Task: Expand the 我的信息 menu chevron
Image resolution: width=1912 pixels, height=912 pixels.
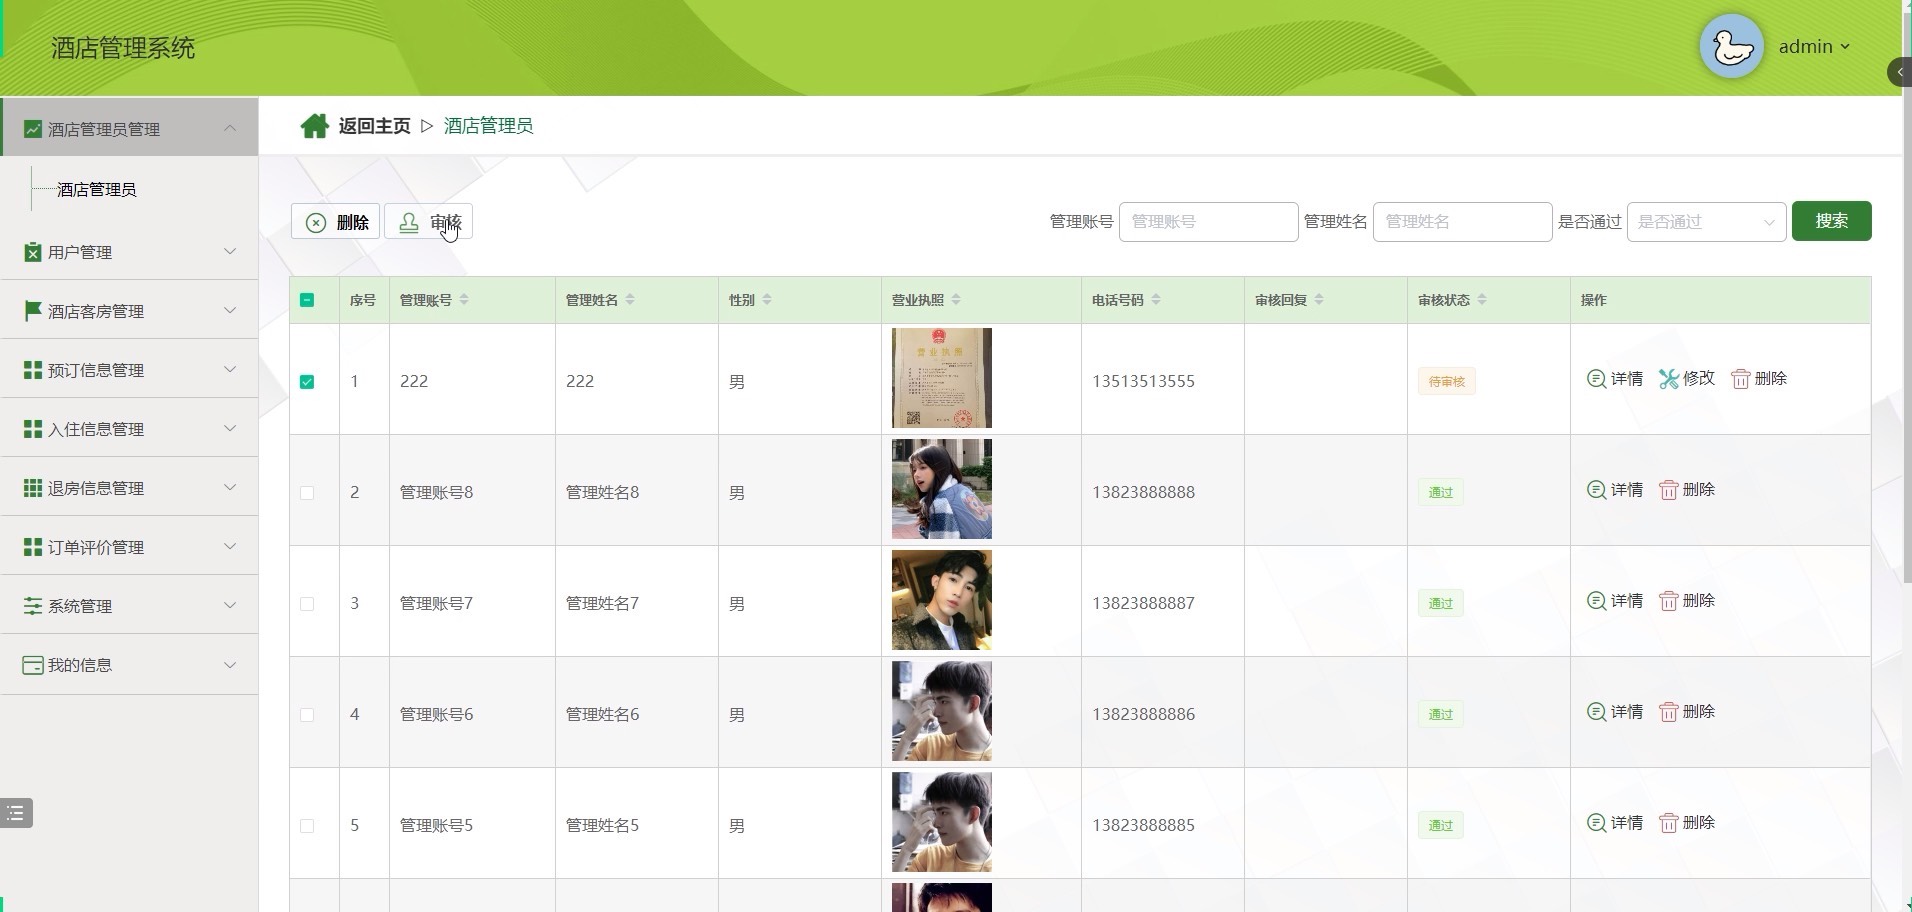Action: pyautogui.click(x=230, y=664)
